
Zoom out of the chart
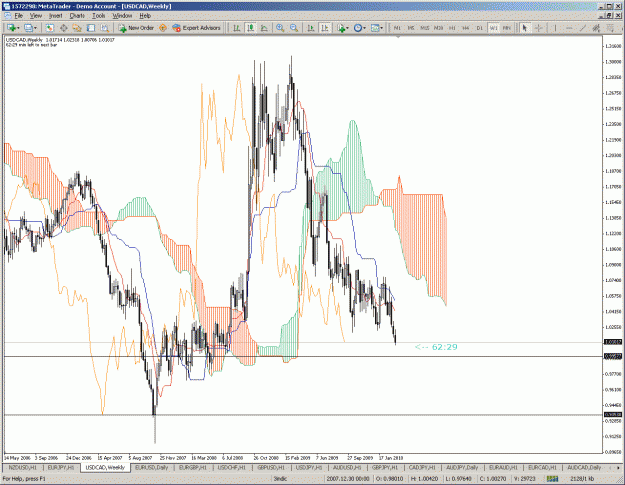(294, 28)
